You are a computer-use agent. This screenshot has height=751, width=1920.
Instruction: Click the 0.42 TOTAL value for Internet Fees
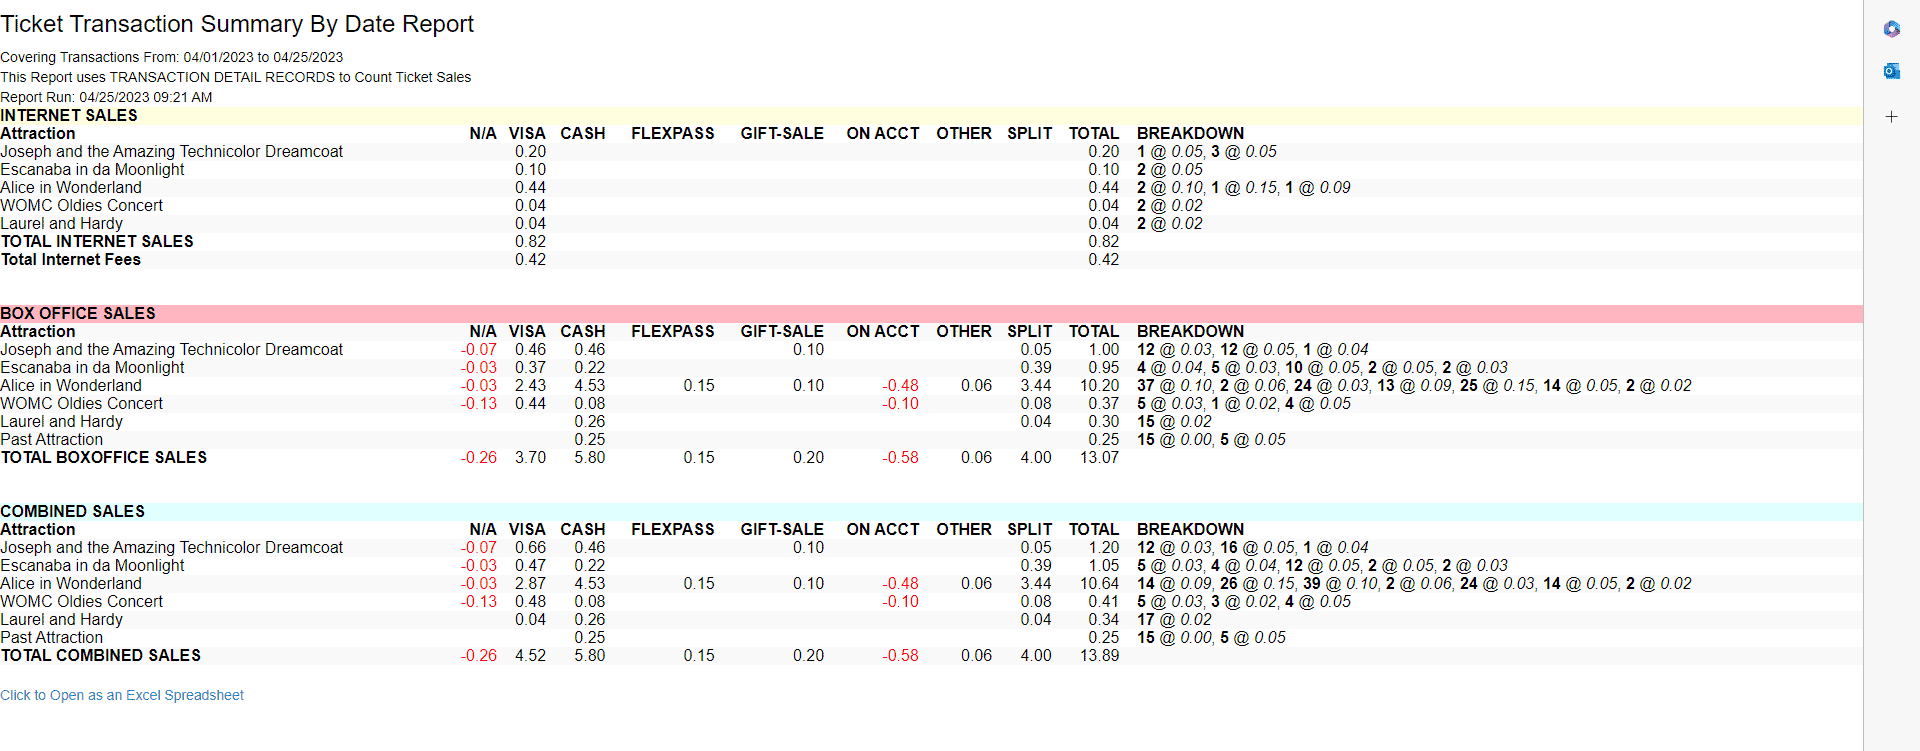coord(1104,260)
